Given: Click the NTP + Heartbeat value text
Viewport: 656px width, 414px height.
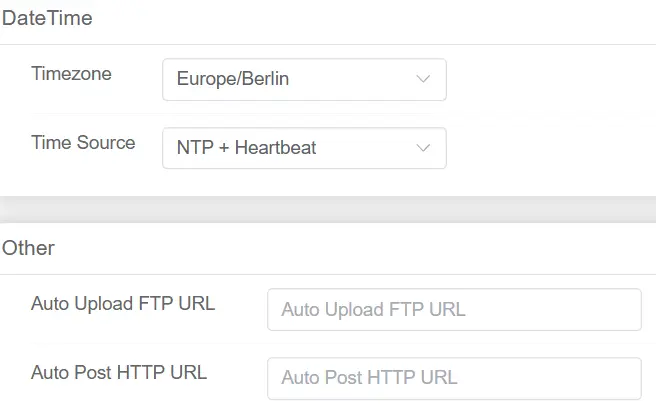Looking at the screenshot, I should point(246,148).
